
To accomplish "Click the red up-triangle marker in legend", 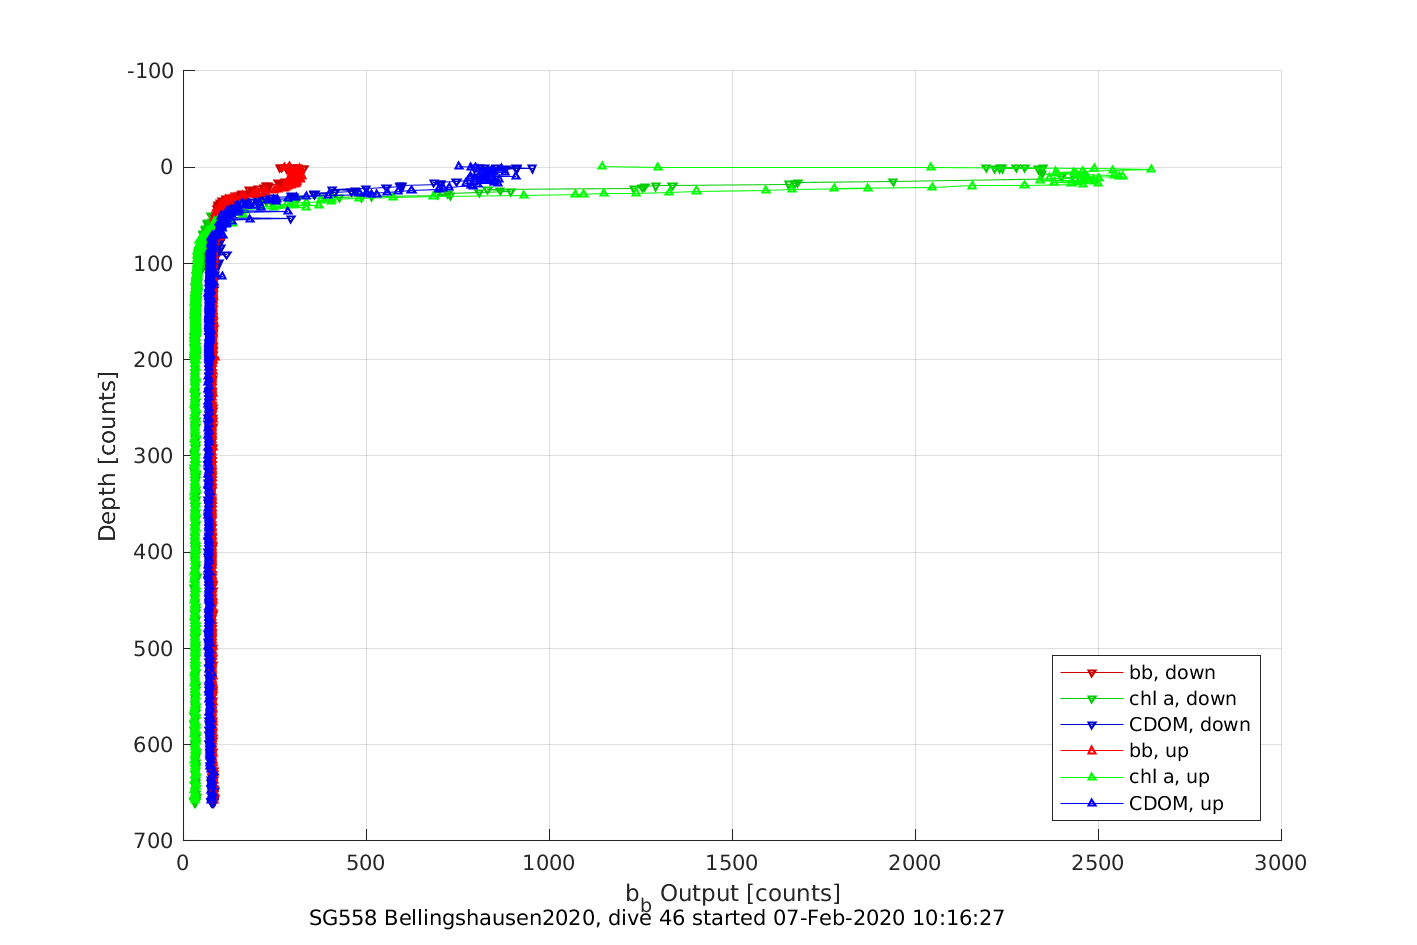I will pos(1092,751).
